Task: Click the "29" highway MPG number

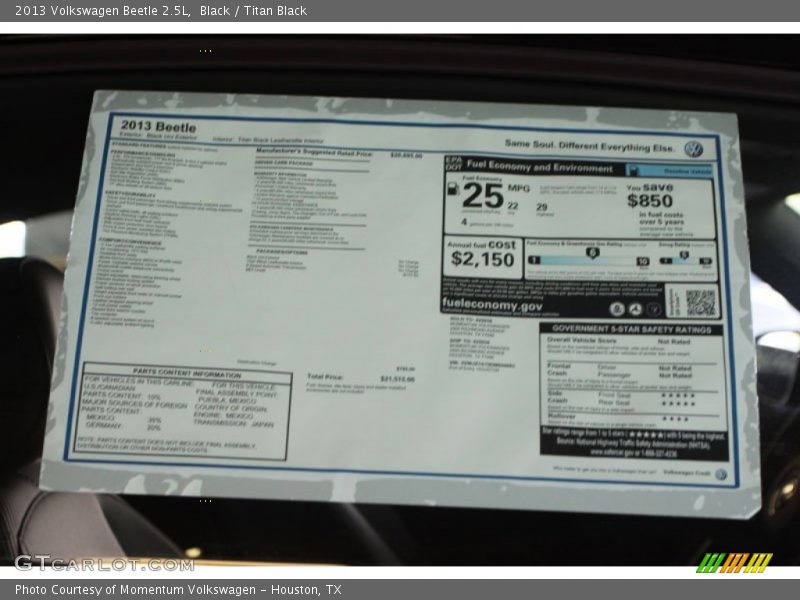Action: tap(541, 207)
